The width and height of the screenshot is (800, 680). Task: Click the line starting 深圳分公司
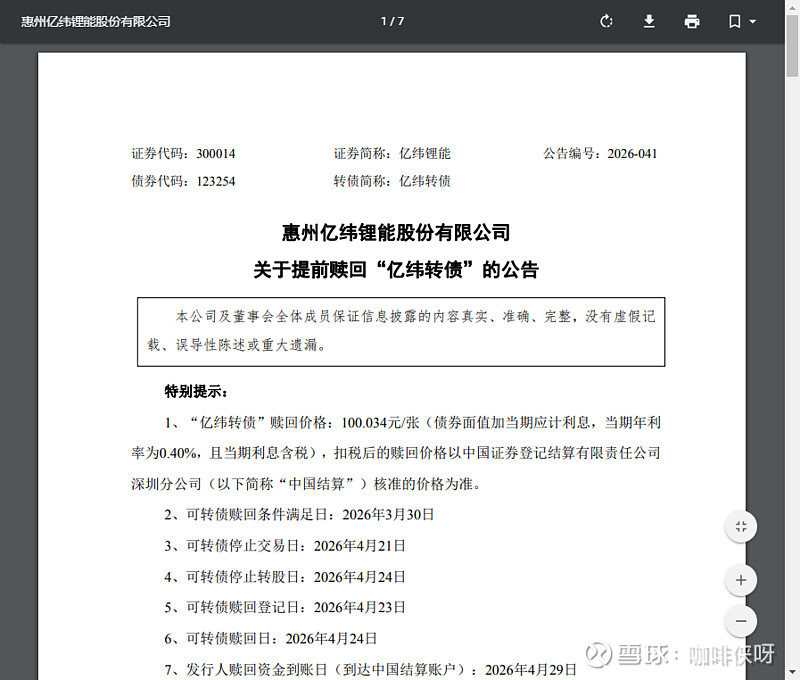click(x=306, y=484)
